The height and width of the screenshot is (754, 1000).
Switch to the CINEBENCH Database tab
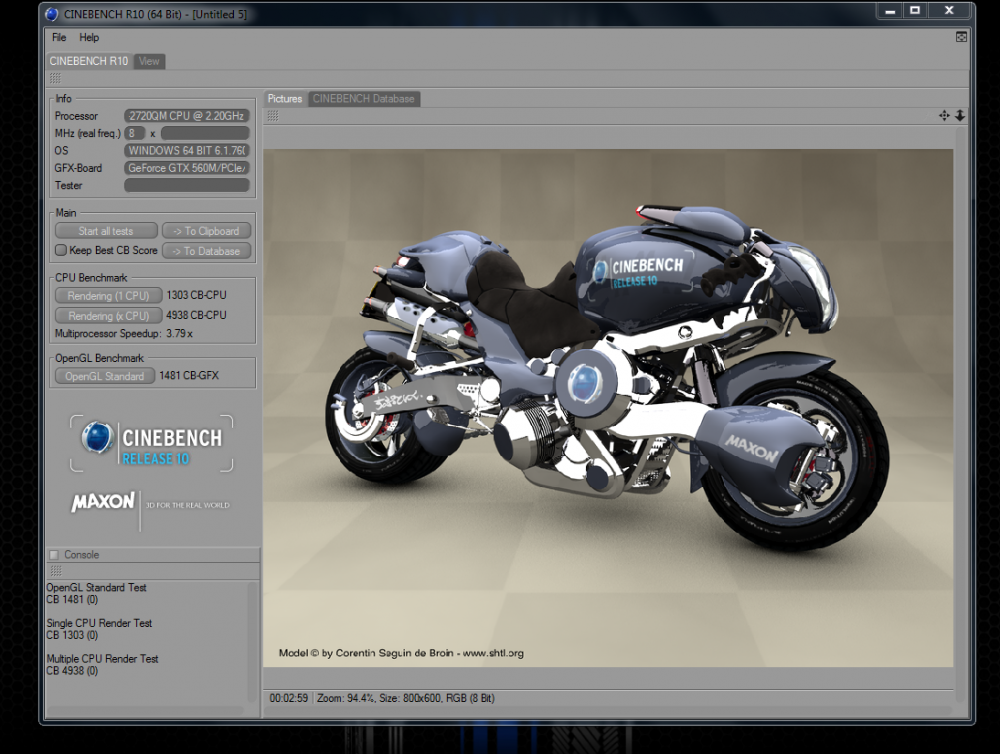point(363,99)
